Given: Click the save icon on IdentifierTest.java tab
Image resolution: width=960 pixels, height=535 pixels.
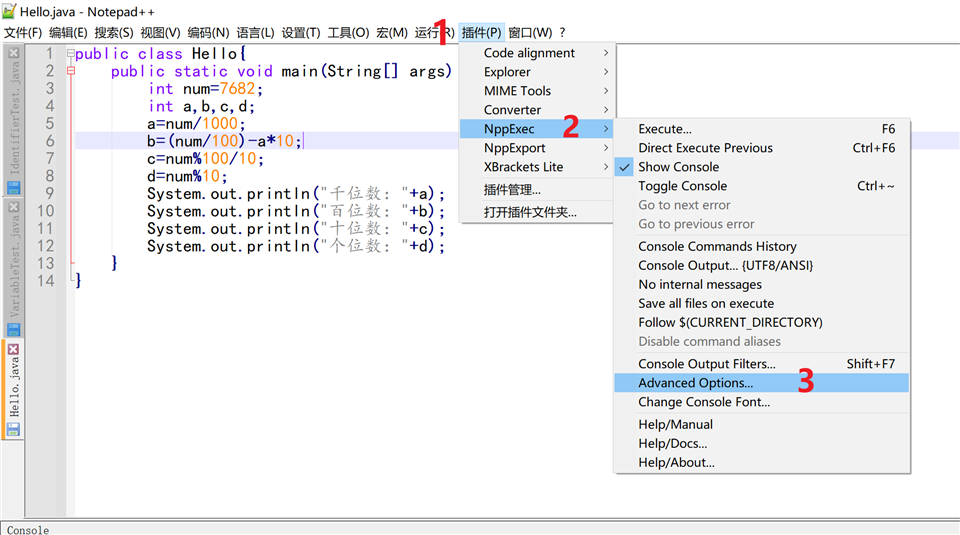Looking at the screenshot, I should [13, 187].
